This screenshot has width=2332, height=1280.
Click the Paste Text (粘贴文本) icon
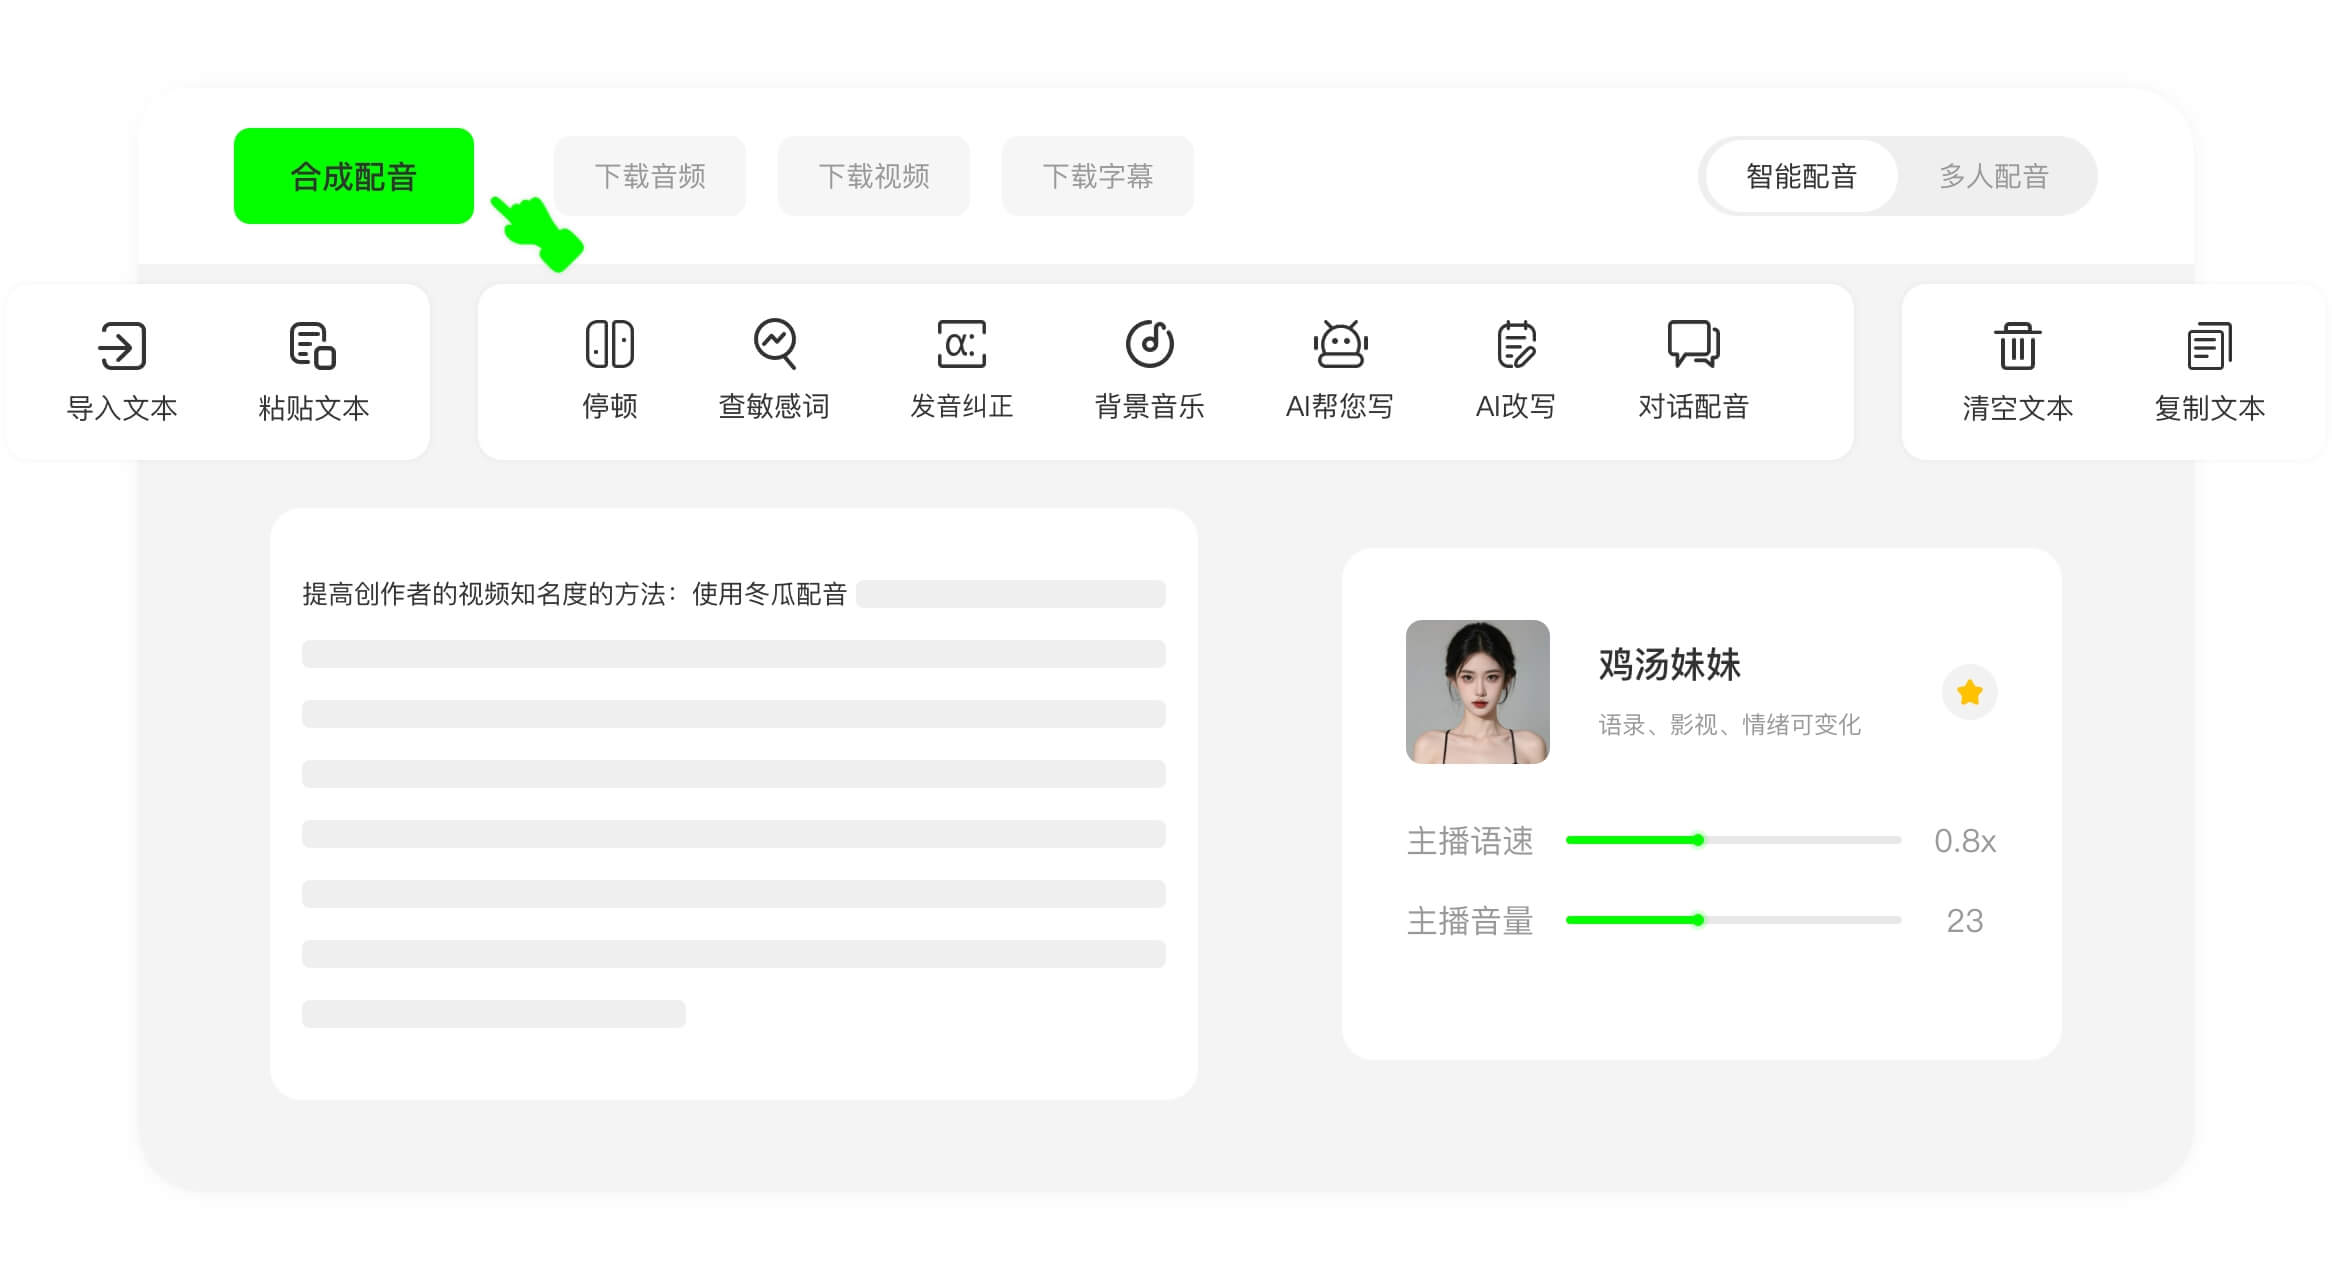[313, 346]
